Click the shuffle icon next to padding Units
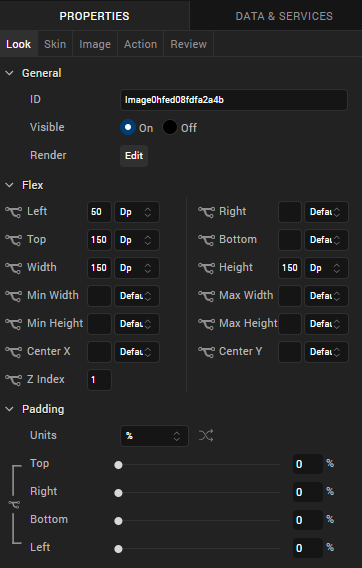Viewport: 362px width, 568px height. pyautogui.click(x=206, y=435)
